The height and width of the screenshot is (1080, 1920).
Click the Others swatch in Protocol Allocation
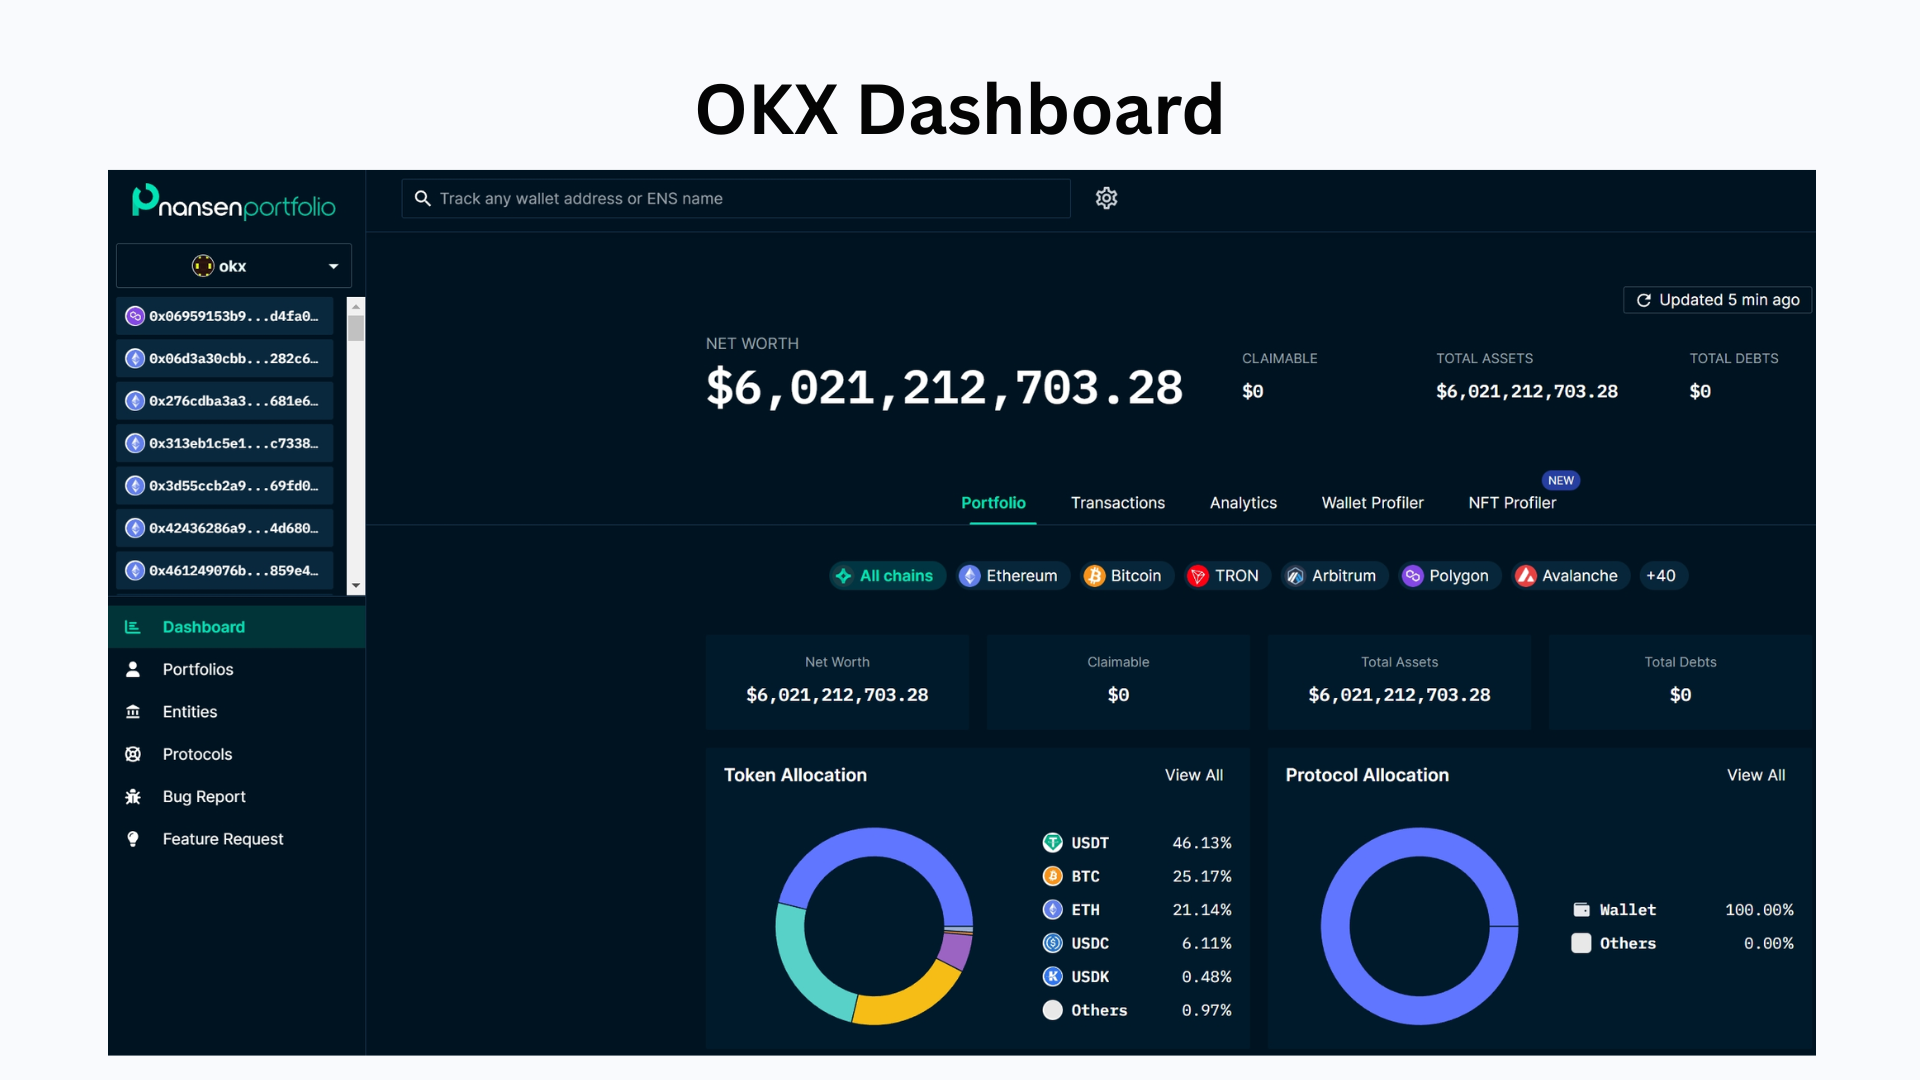point(1581,943)
